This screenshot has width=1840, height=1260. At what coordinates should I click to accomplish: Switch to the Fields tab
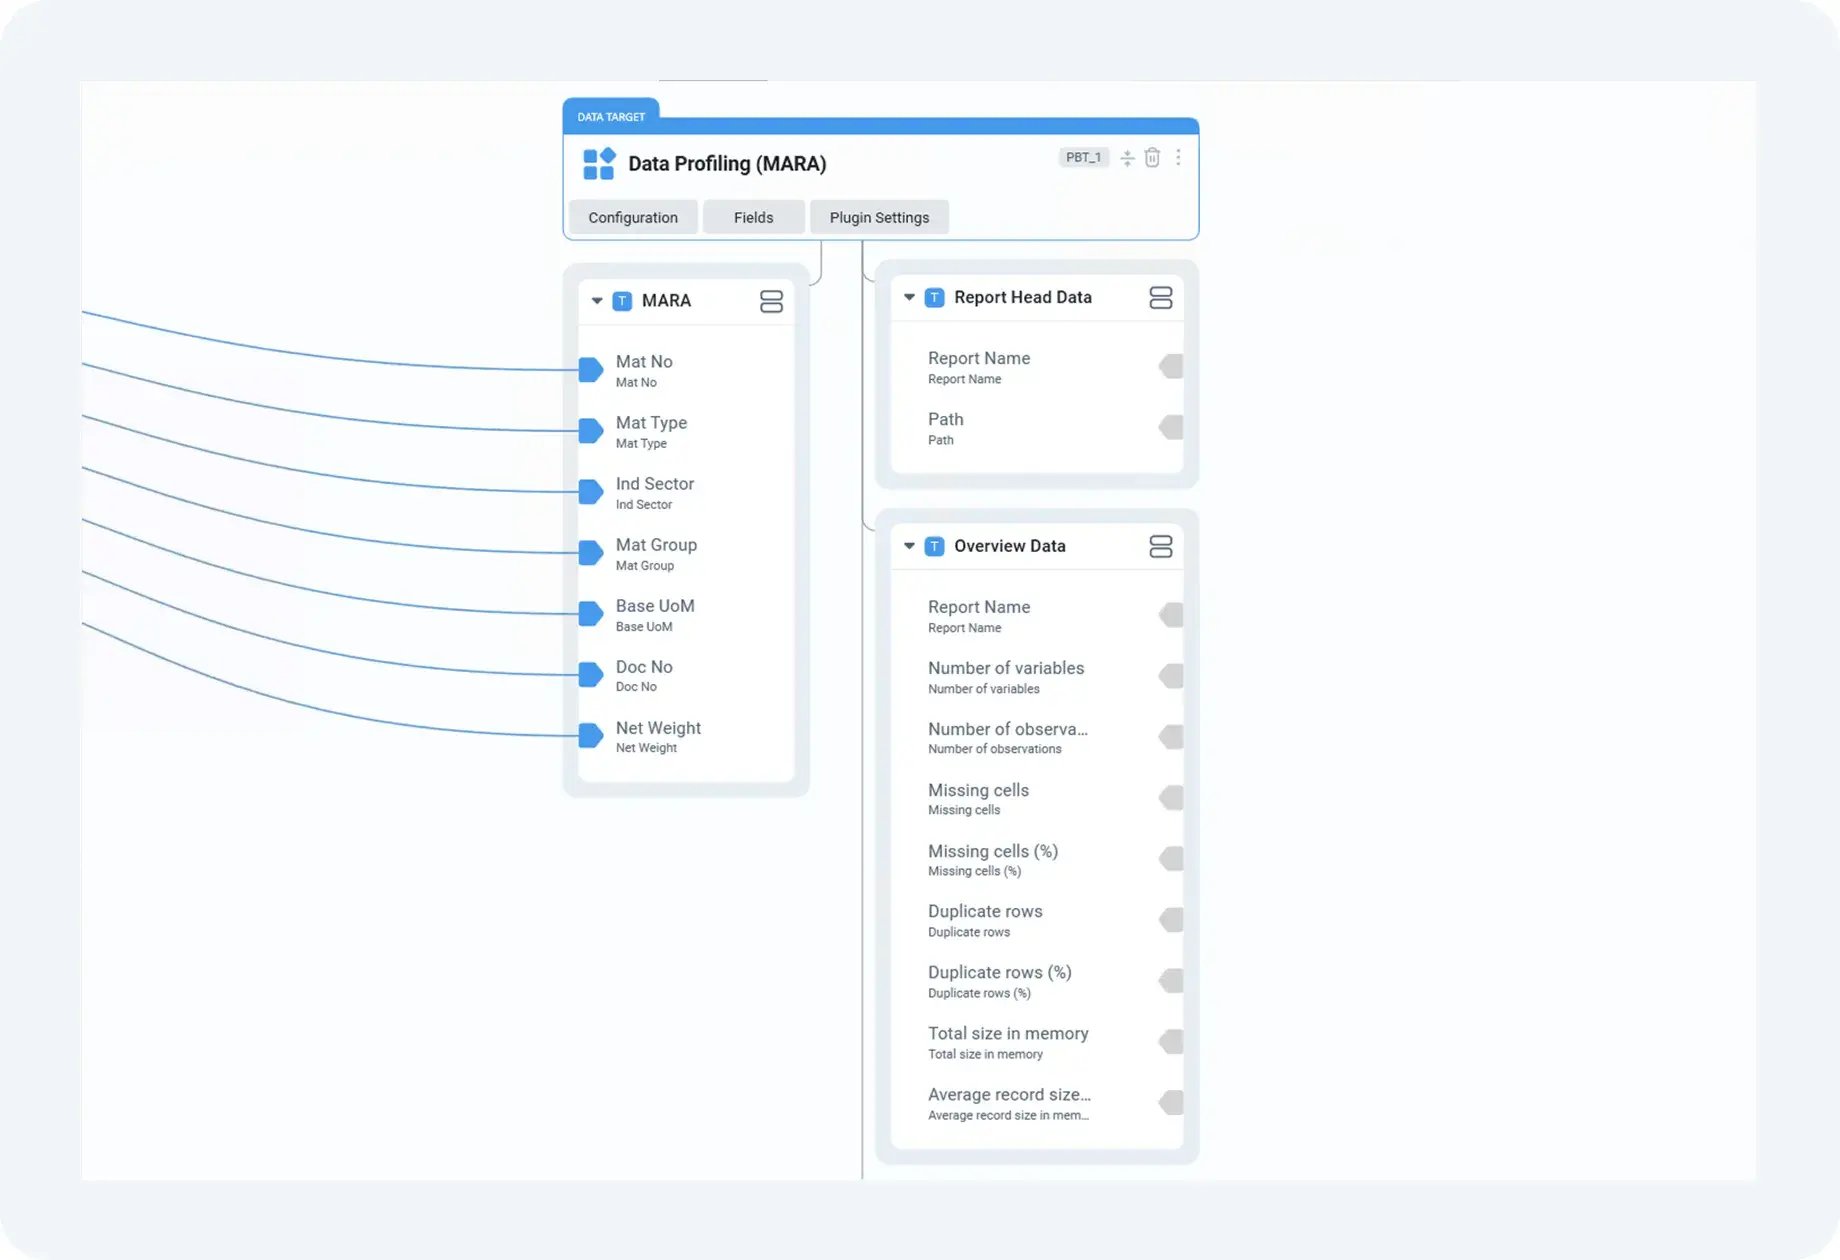point(753,217)
